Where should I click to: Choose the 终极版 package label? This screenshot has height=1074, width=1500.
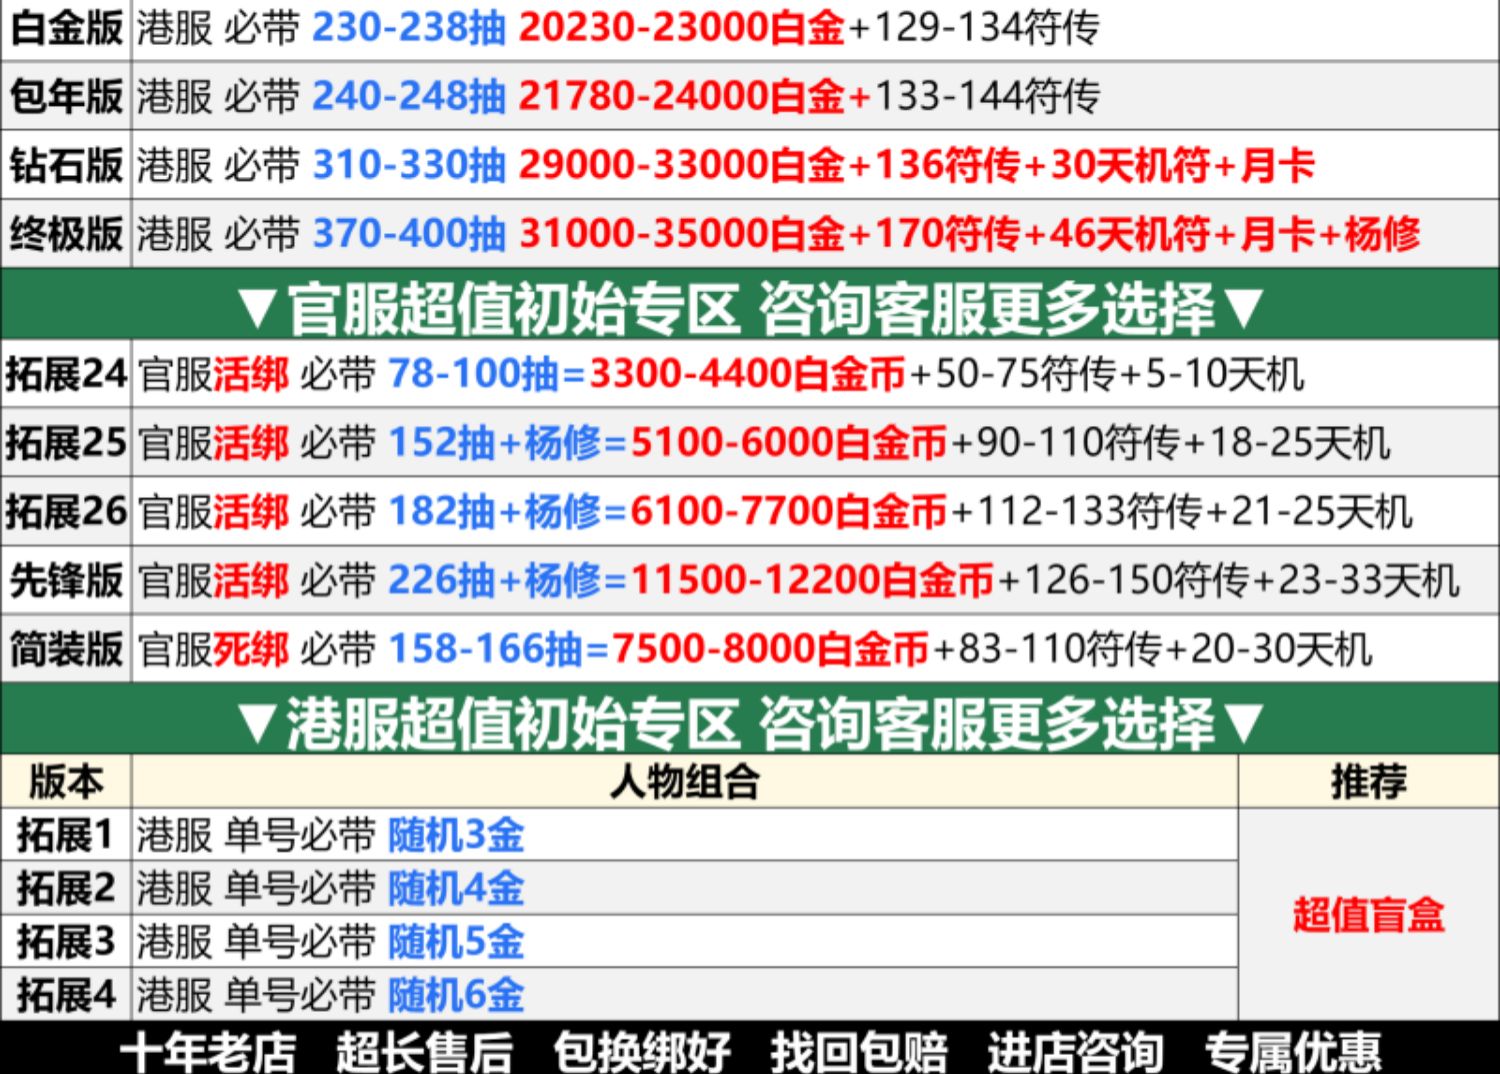pos(66,234)
